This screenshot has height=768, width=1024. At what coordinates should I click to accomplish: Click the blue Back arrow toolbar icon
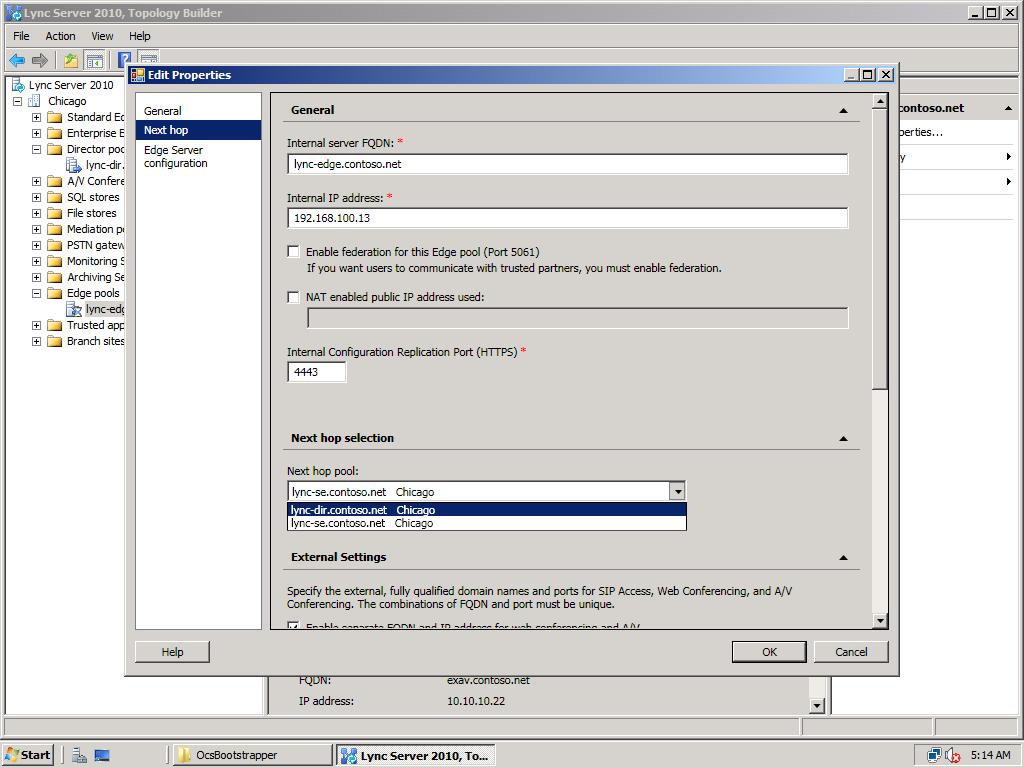pos(17,61)
